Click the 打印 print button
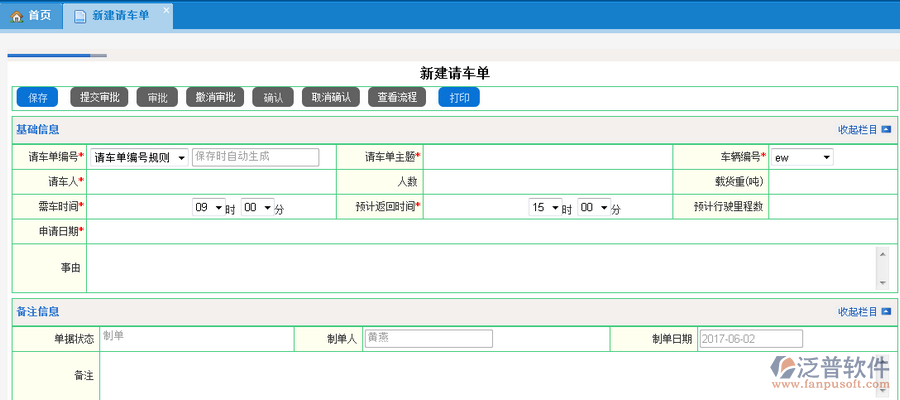This screenshot has height=400, width=900. [x=459, y=97]
